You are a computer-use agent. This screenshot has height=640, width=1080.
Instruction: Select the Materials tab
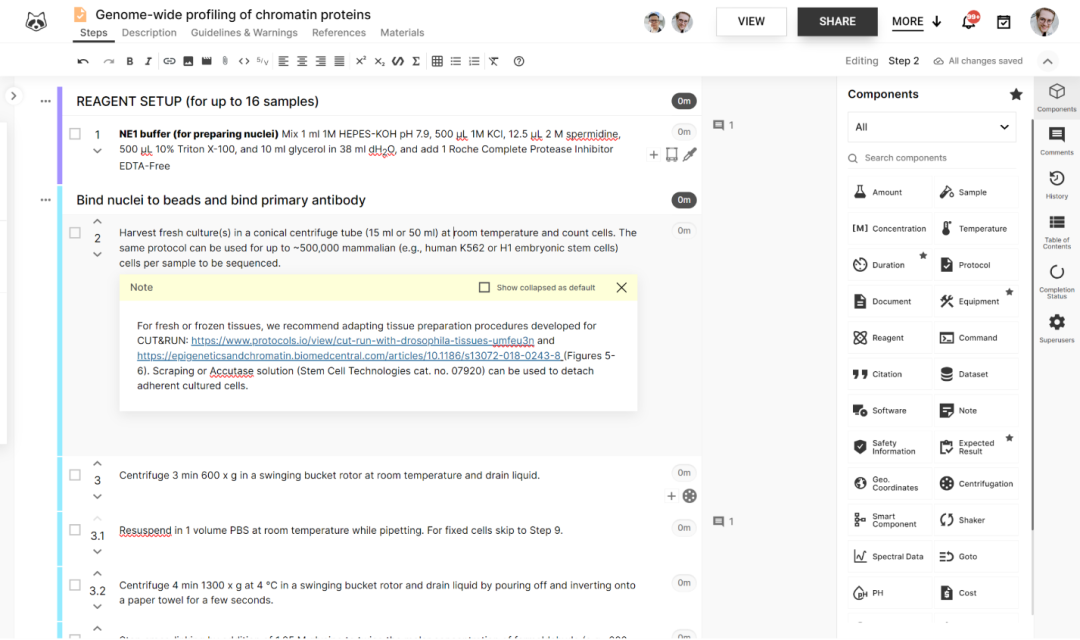(x=402, y=32)
